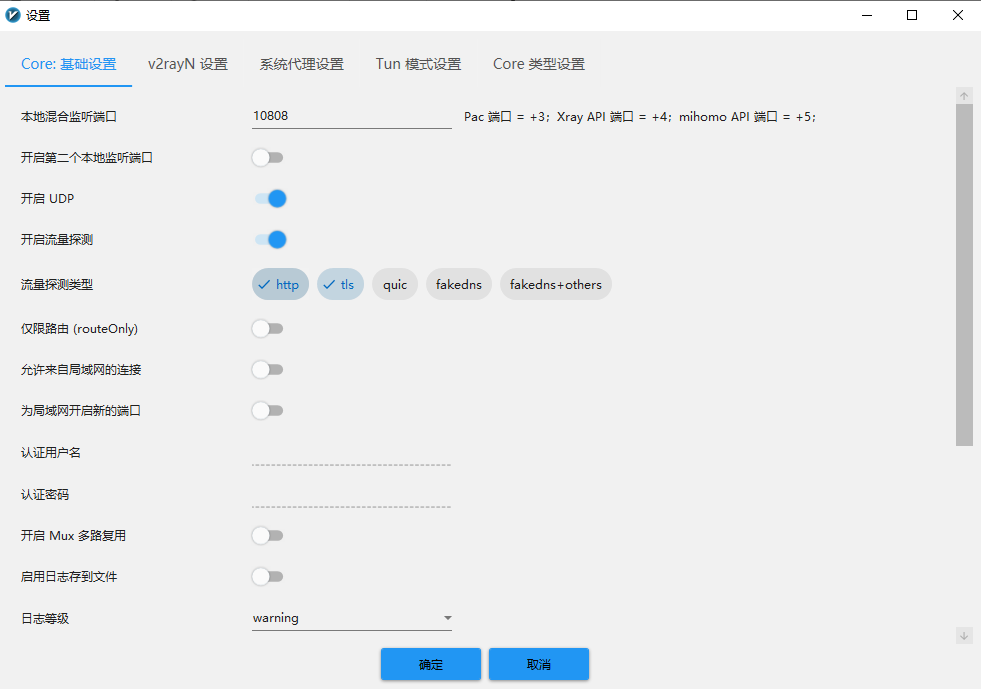Image resolution: width=981 pixels, height=689 pixels.
Task: Select the fakedns+others sniffing chip
Action: click(x=556, y=284)
